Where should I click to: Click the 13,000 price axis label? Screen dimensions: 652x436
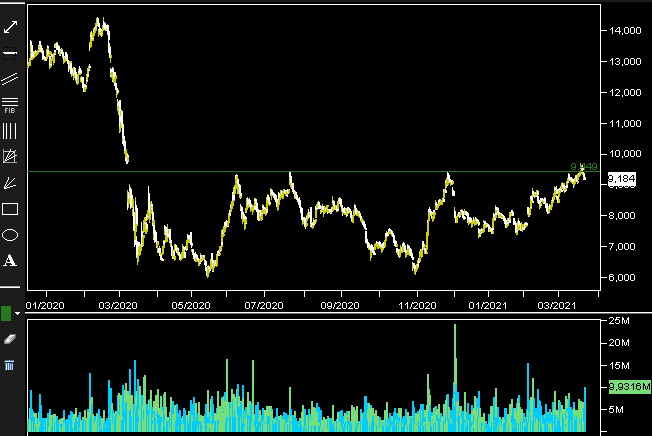[x=625, y=62]
